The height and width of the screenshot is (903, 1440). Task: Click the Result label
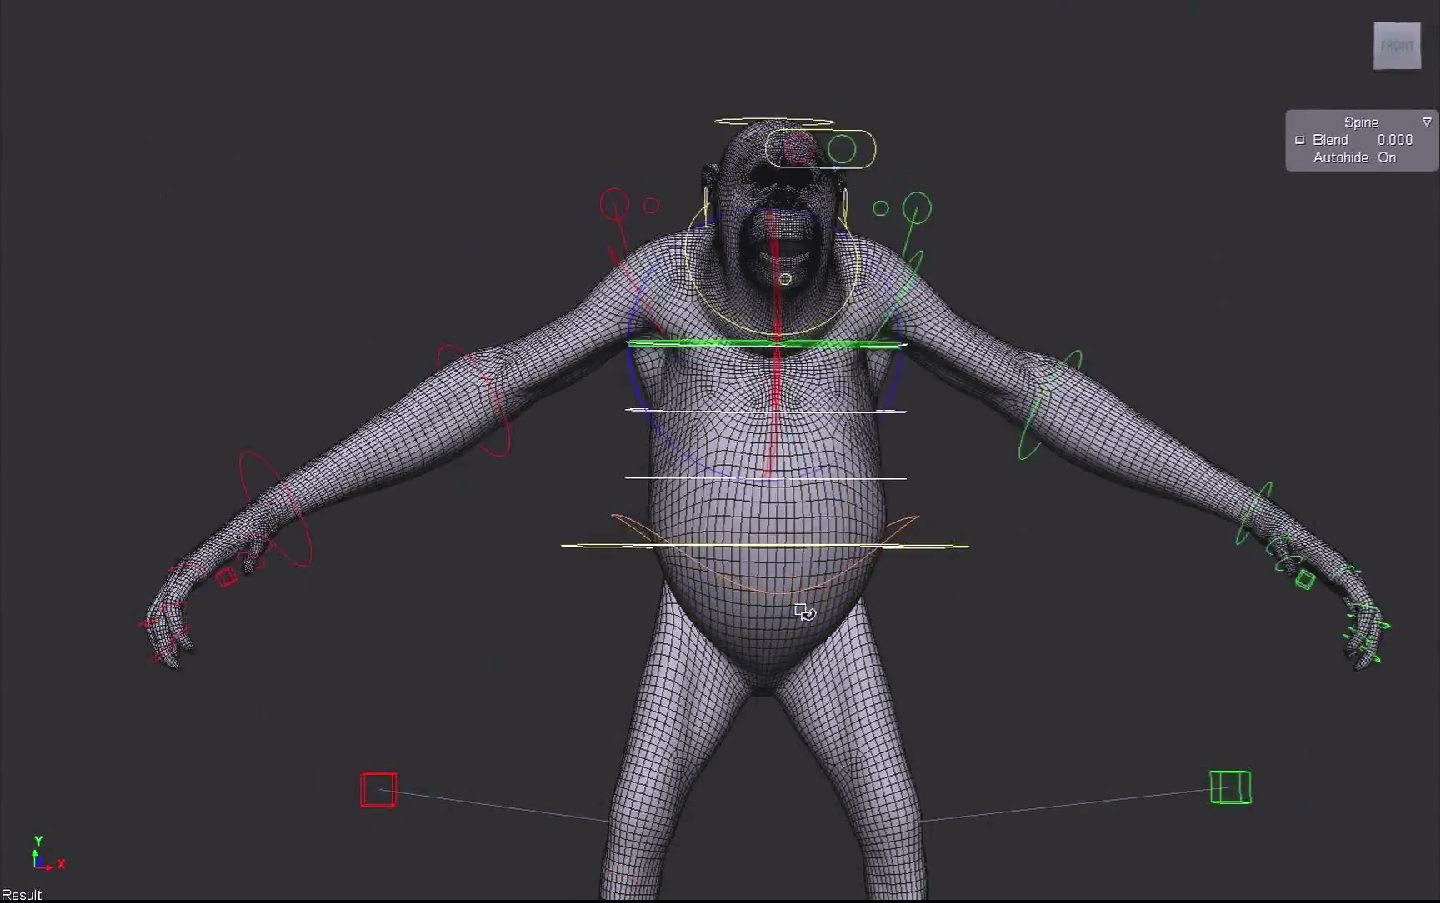coord(22,895)
